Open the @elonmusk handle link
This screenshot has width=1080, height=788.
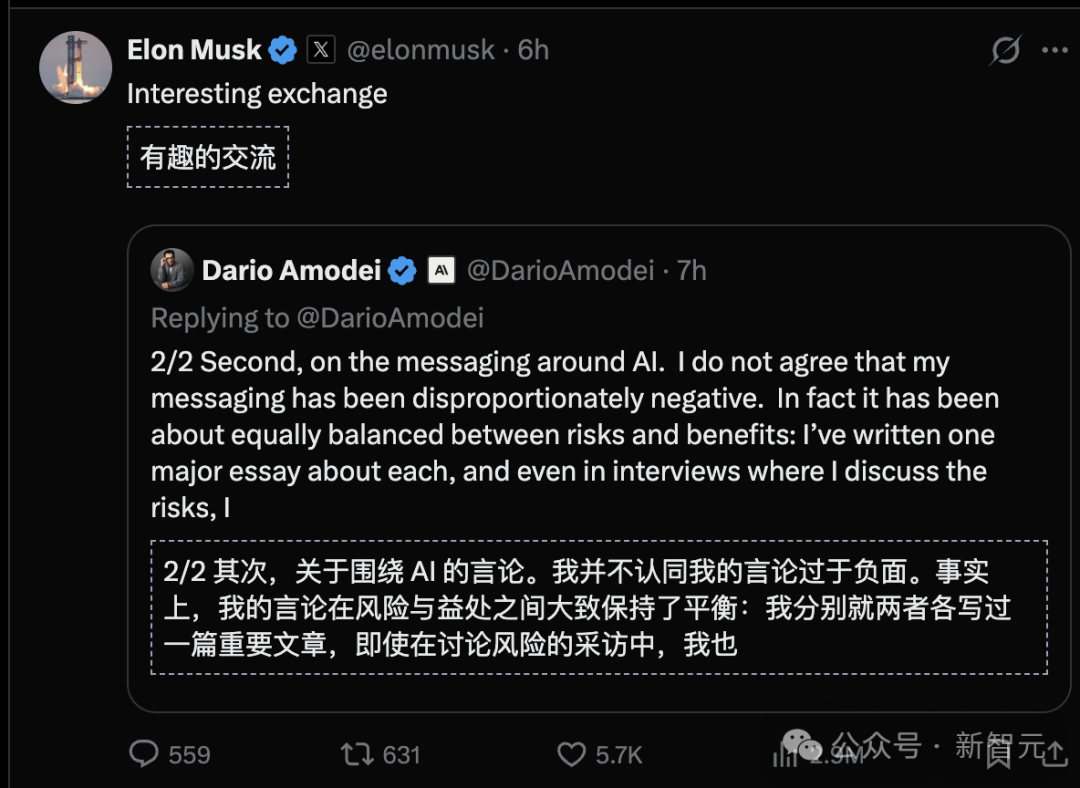(x=420, y=50)
